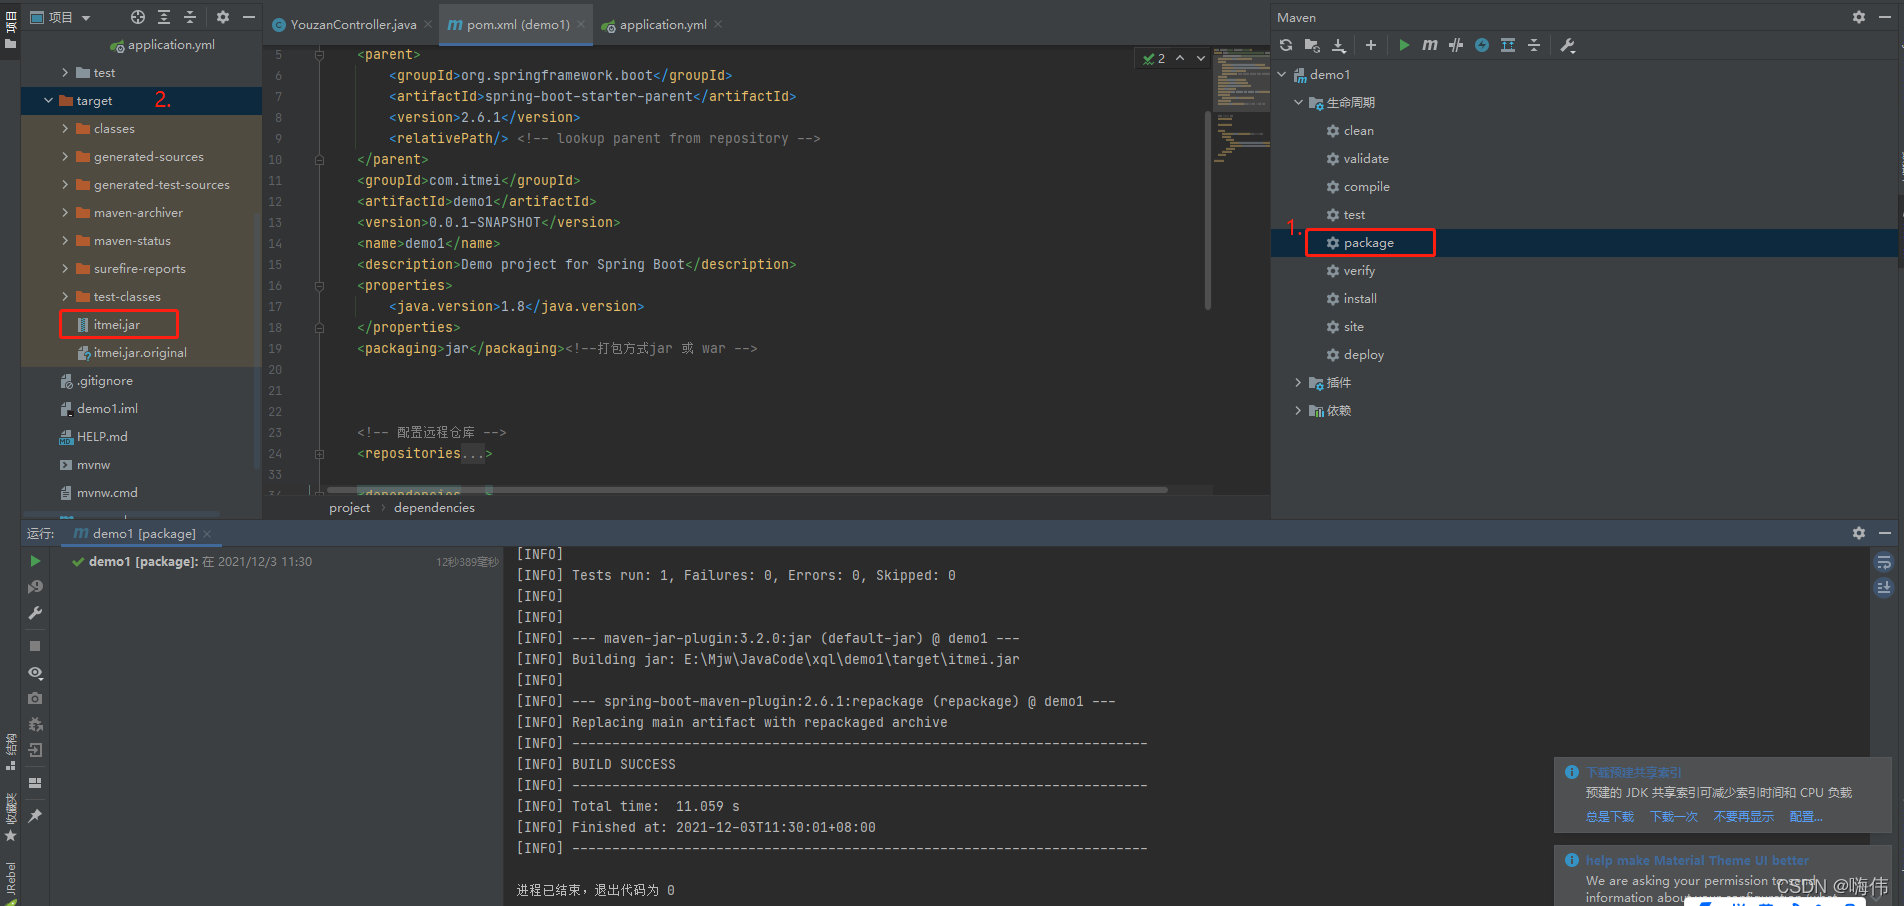This screenshot has width=1904, height=906.
Task: Toggle Maven Offline Mode icon
Action: click(x=1482, y=45)
